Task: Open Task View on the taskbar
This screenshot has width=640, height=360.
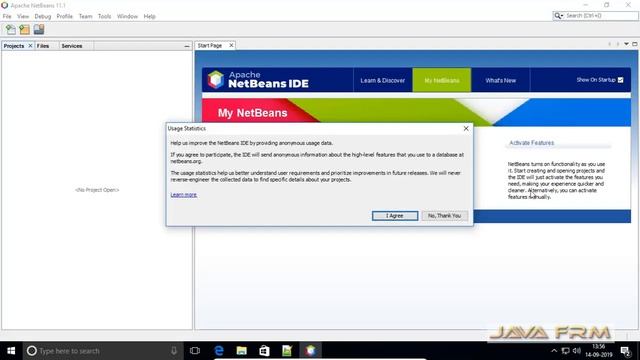Action: 195,351
